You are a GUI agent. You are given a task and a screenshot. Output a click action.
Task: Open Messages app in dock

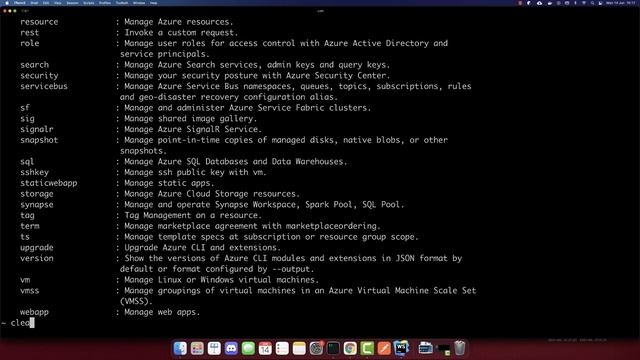(248, 348)
